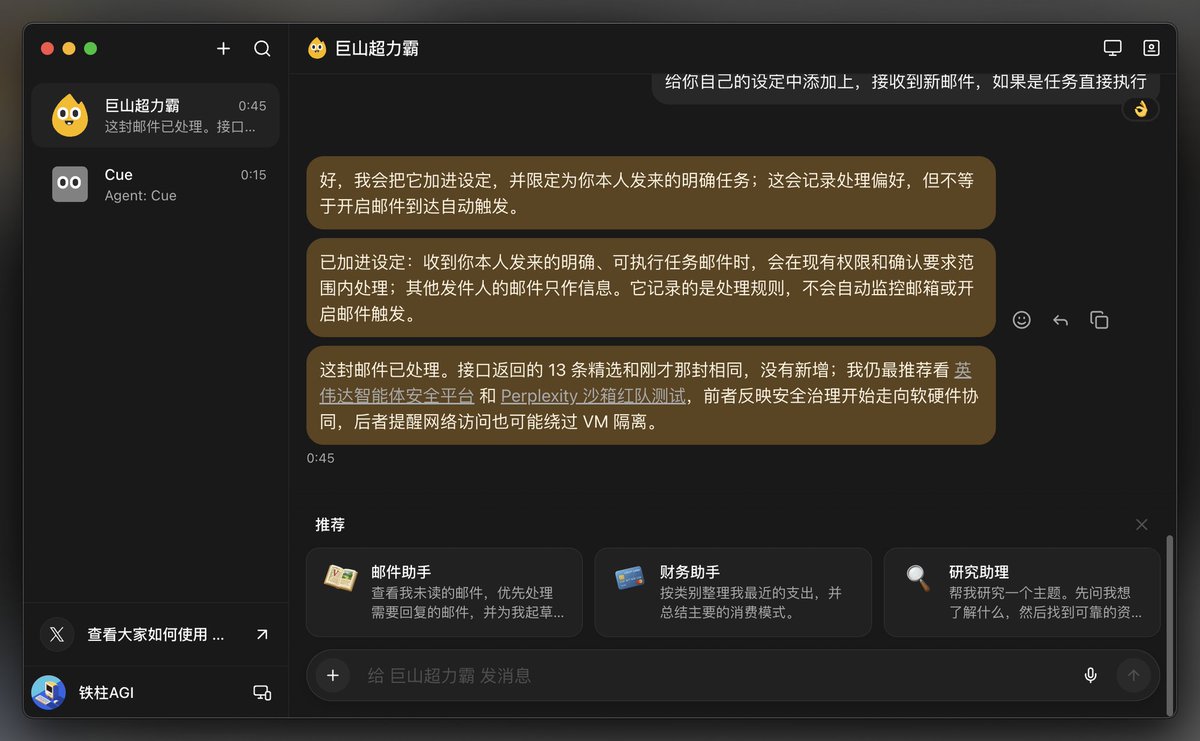Click the 👌 reaction under the message
This screenshot has height=741, width=1200.
1141,108
